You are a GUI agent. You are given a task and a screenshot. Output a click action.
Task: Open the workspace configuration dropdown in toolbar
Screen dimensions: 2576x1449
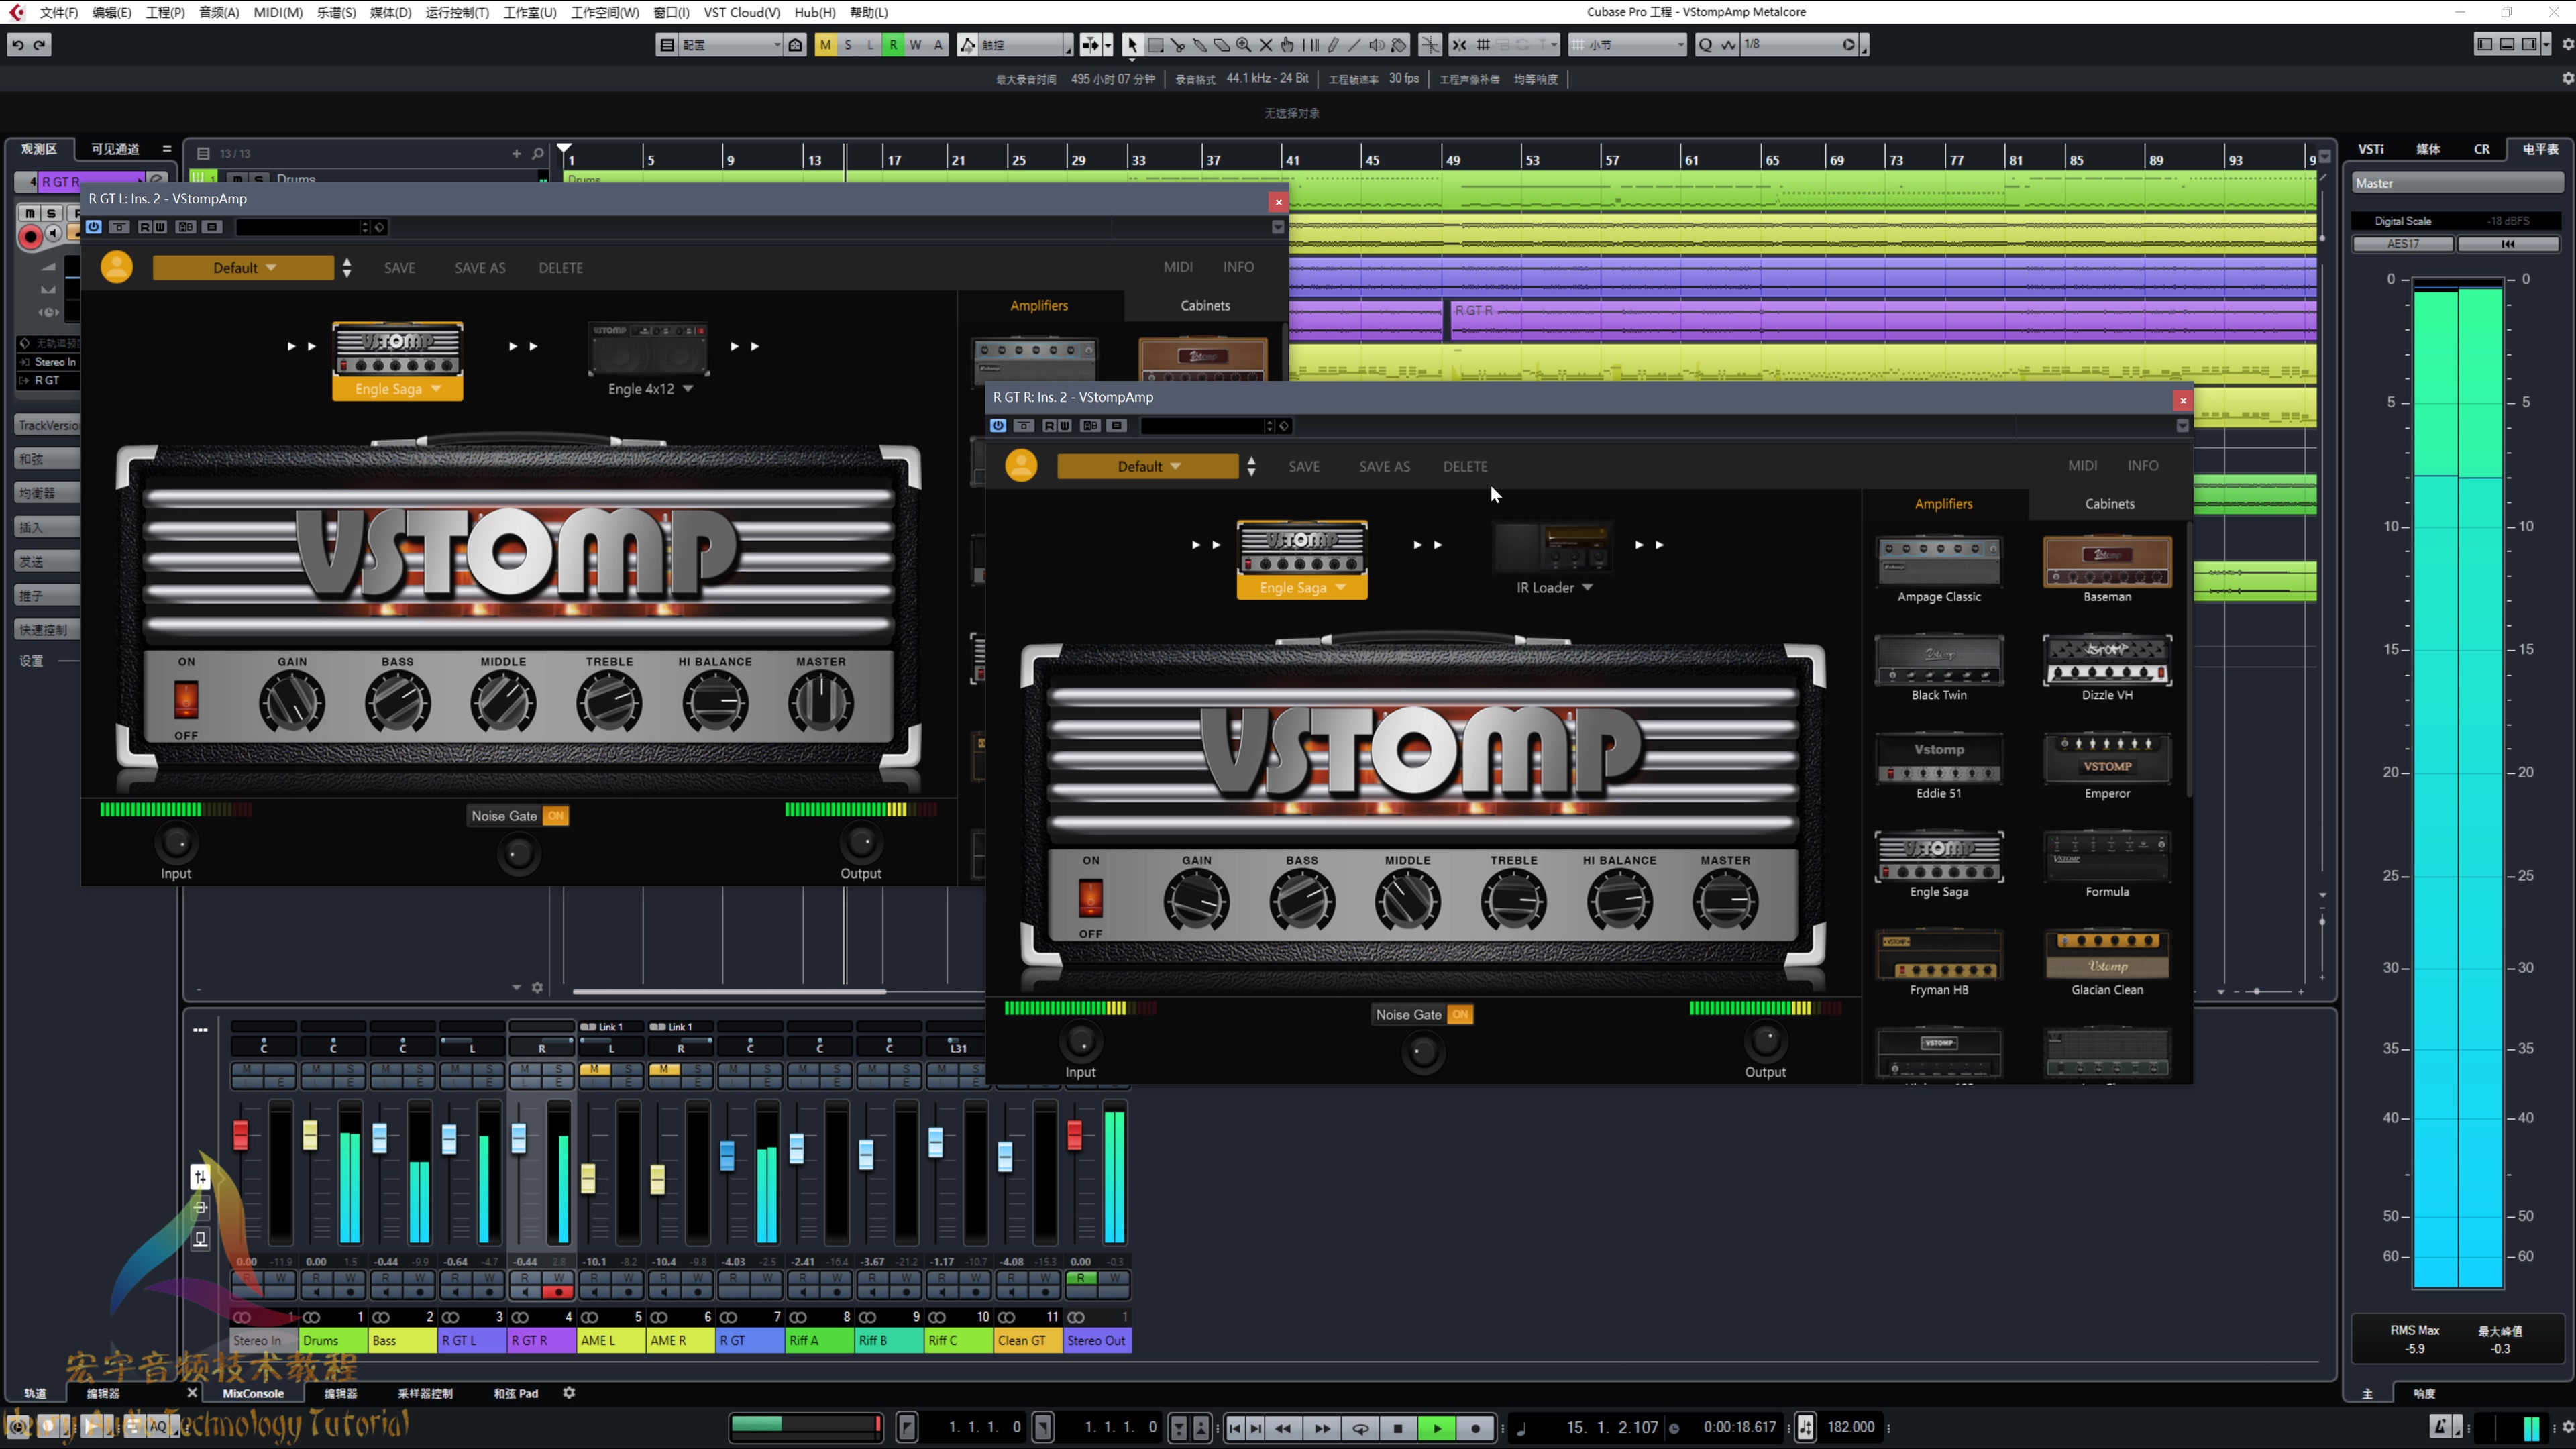(730, 44)
